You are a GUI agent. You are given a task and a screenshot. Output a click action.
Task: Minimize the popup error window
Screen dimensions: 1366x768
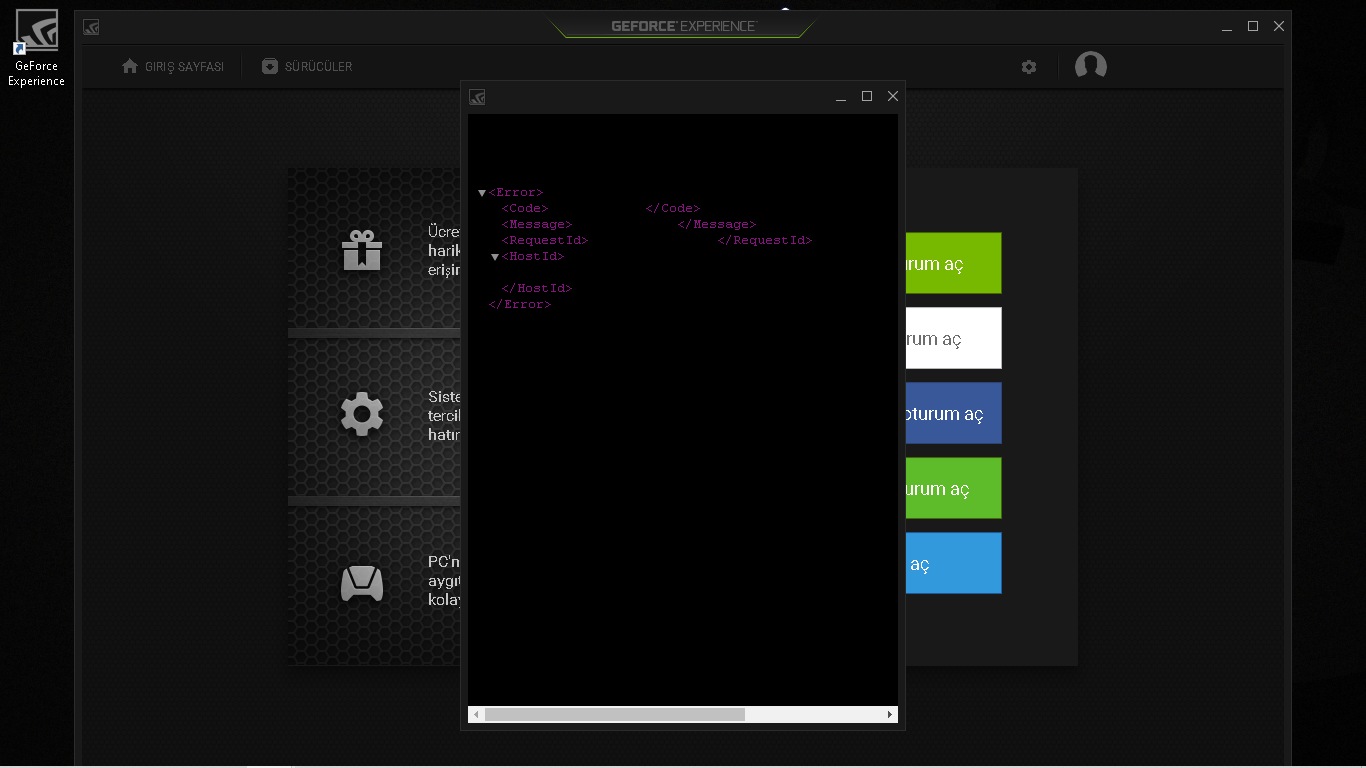841,97
